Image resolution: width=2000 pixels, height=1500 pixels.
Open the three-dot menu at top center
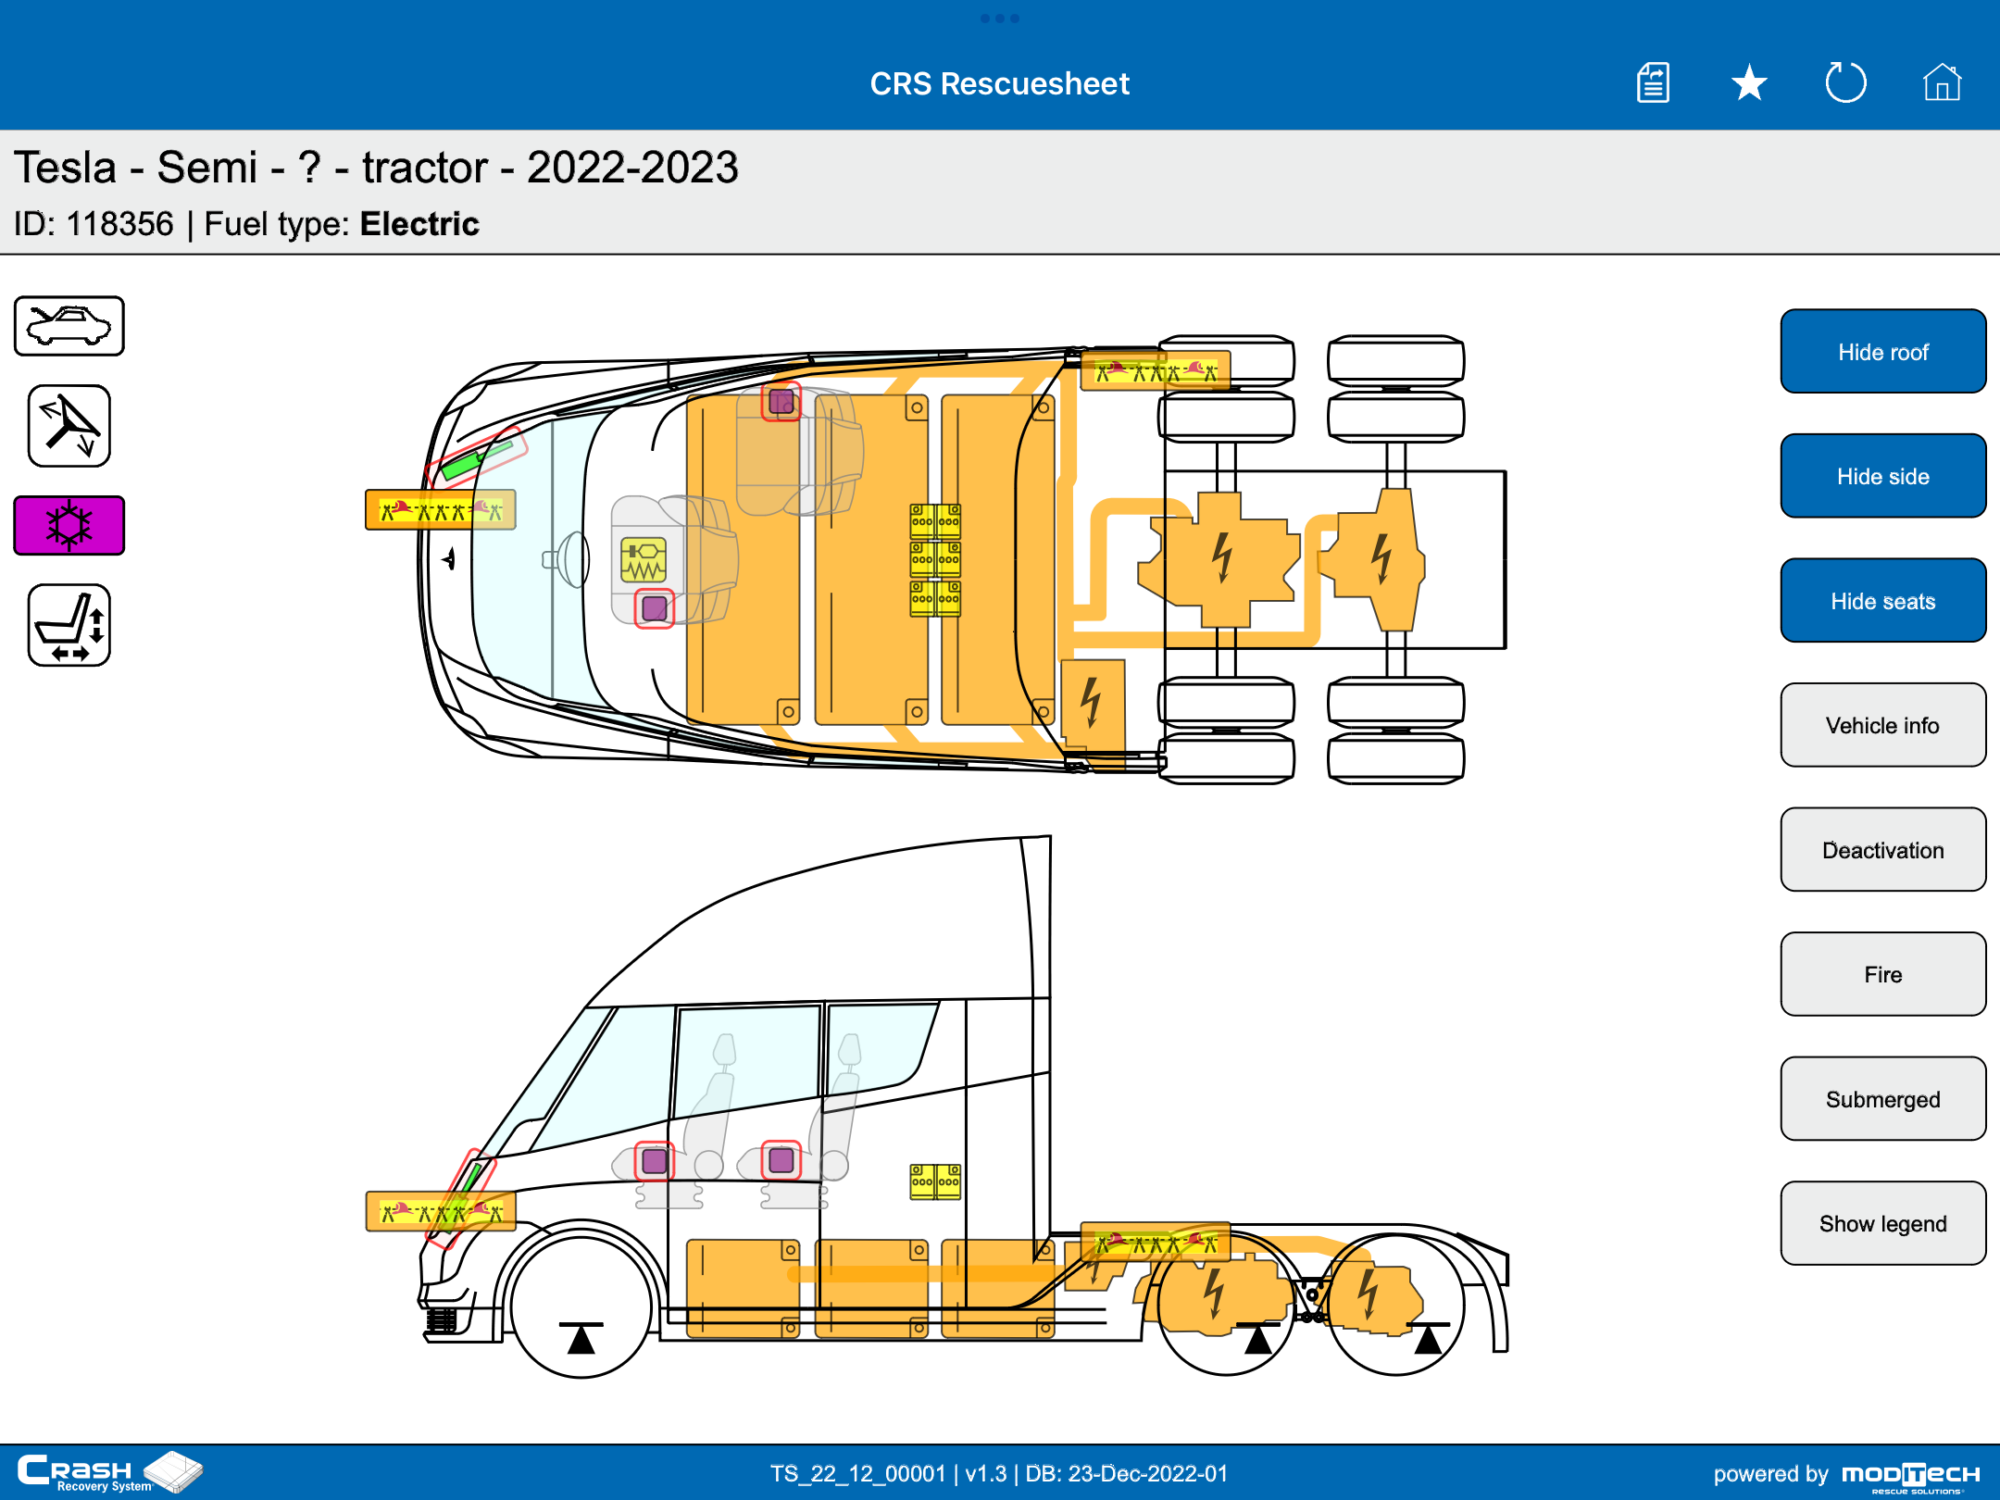point(1000,16)
